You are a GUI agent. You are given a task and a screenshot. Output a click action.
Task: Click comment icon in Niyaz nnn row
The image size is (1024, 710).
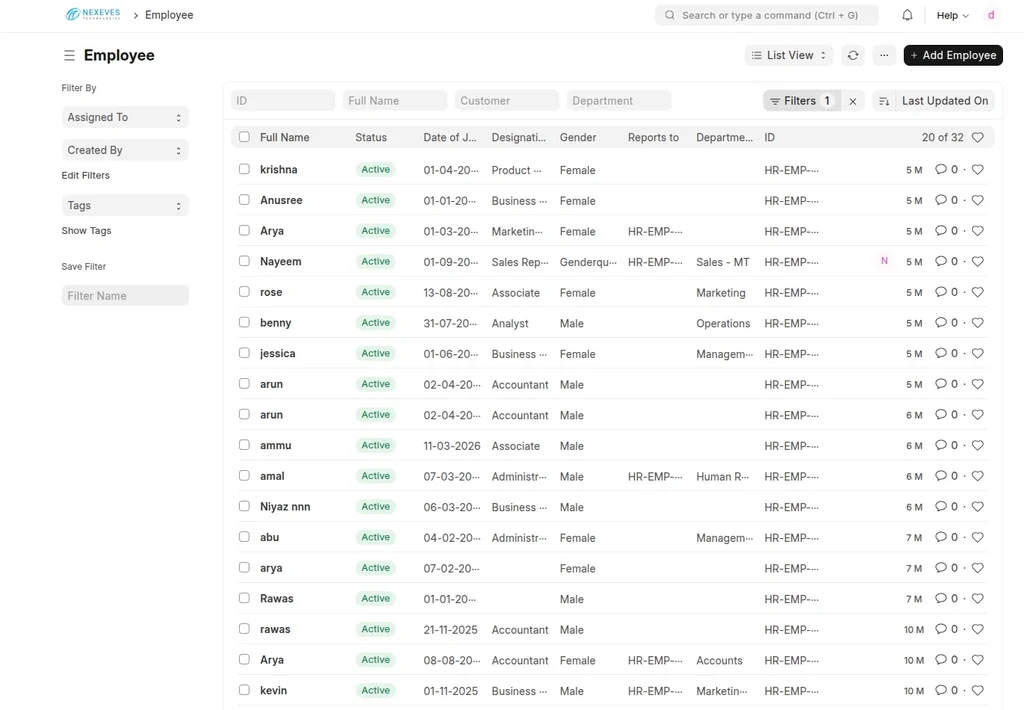point(940,506)
